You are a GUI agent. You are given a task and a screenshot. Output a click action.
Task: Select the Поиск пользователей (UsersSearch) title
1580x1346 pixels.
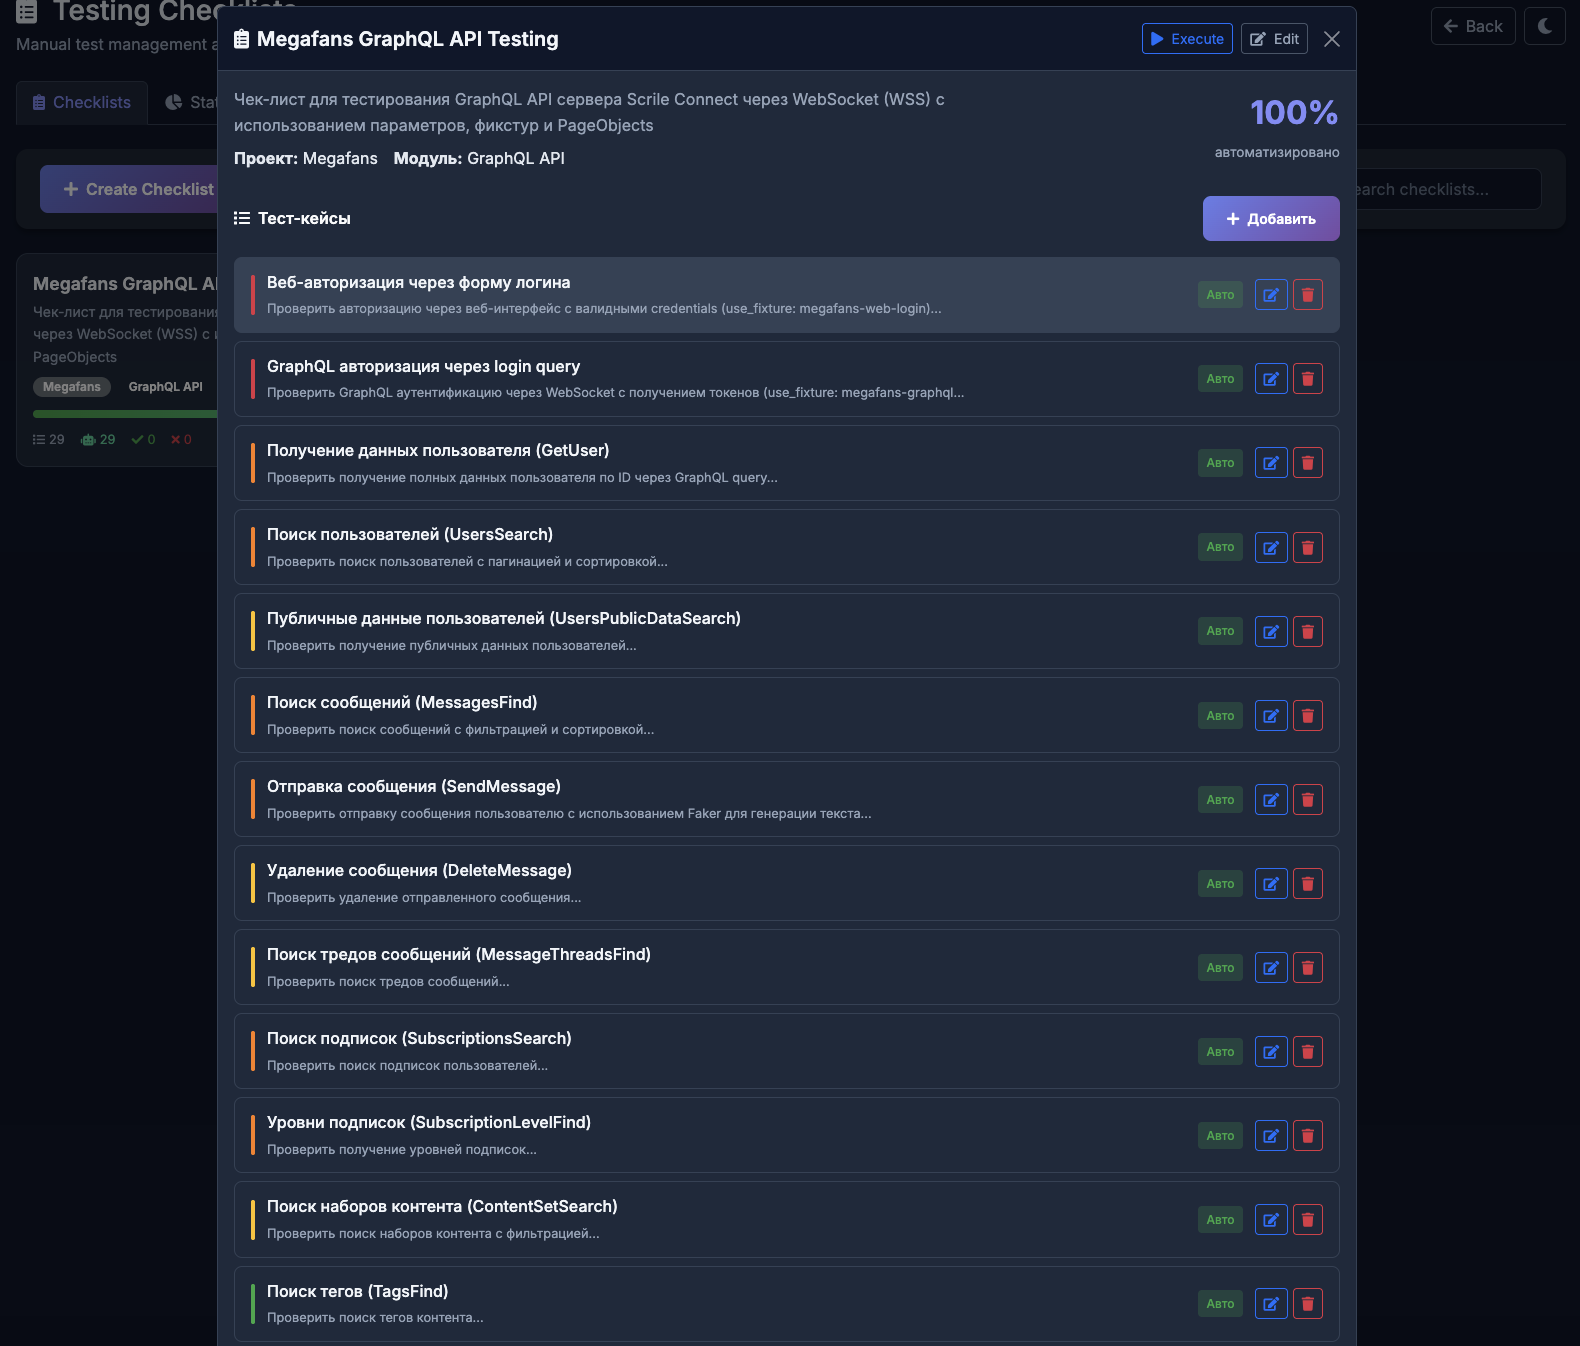[410, 535]
